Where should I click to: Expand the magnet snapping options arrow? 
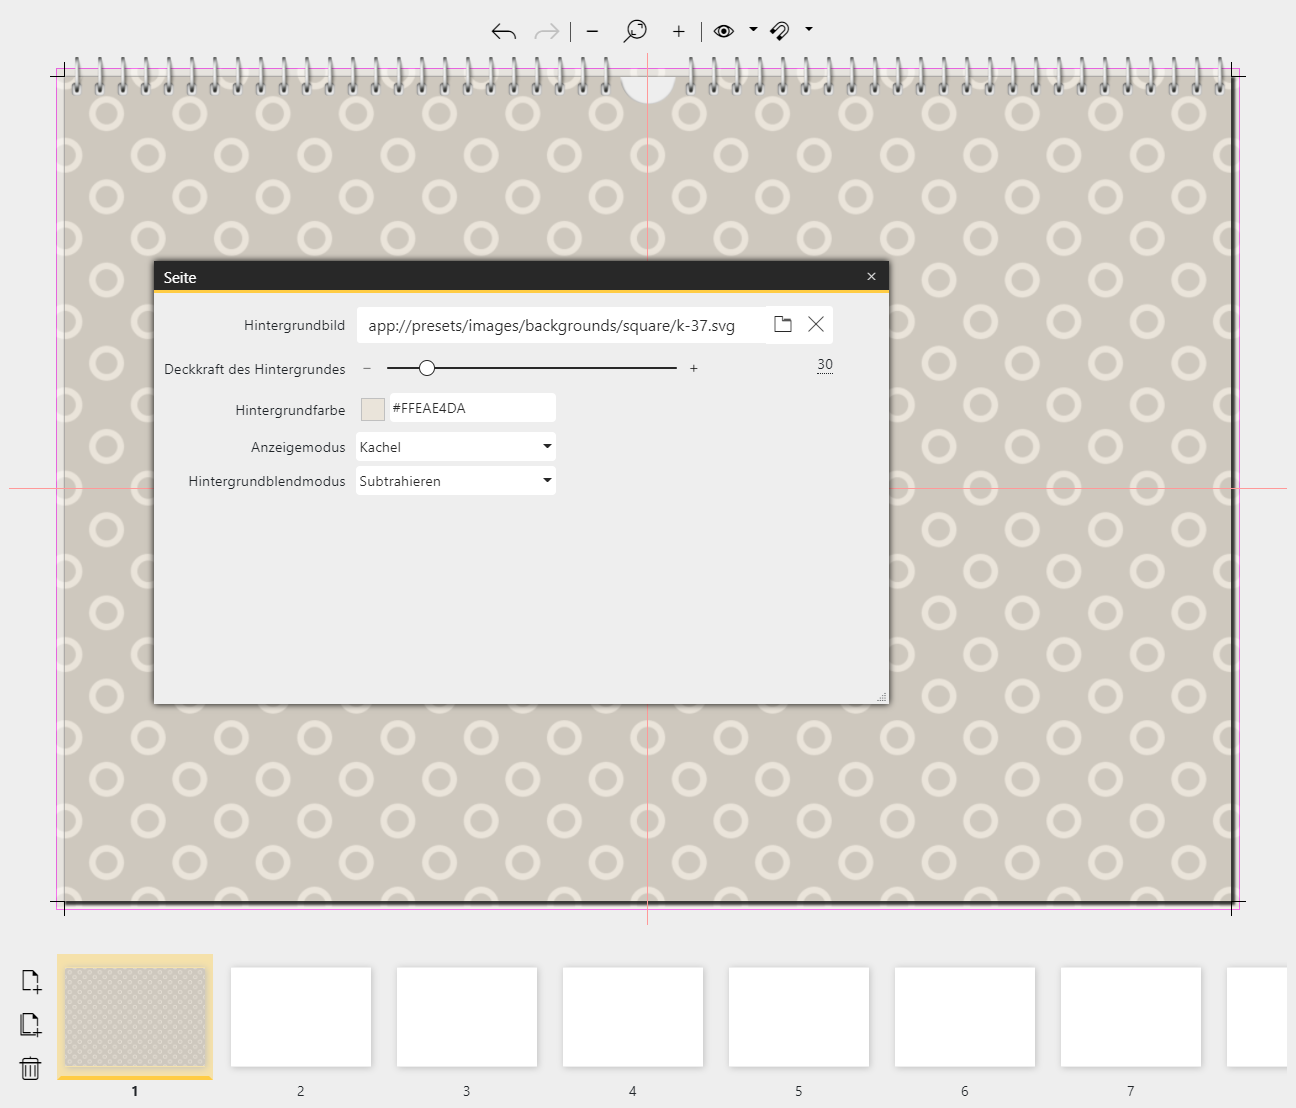click(x=809, y=30)
